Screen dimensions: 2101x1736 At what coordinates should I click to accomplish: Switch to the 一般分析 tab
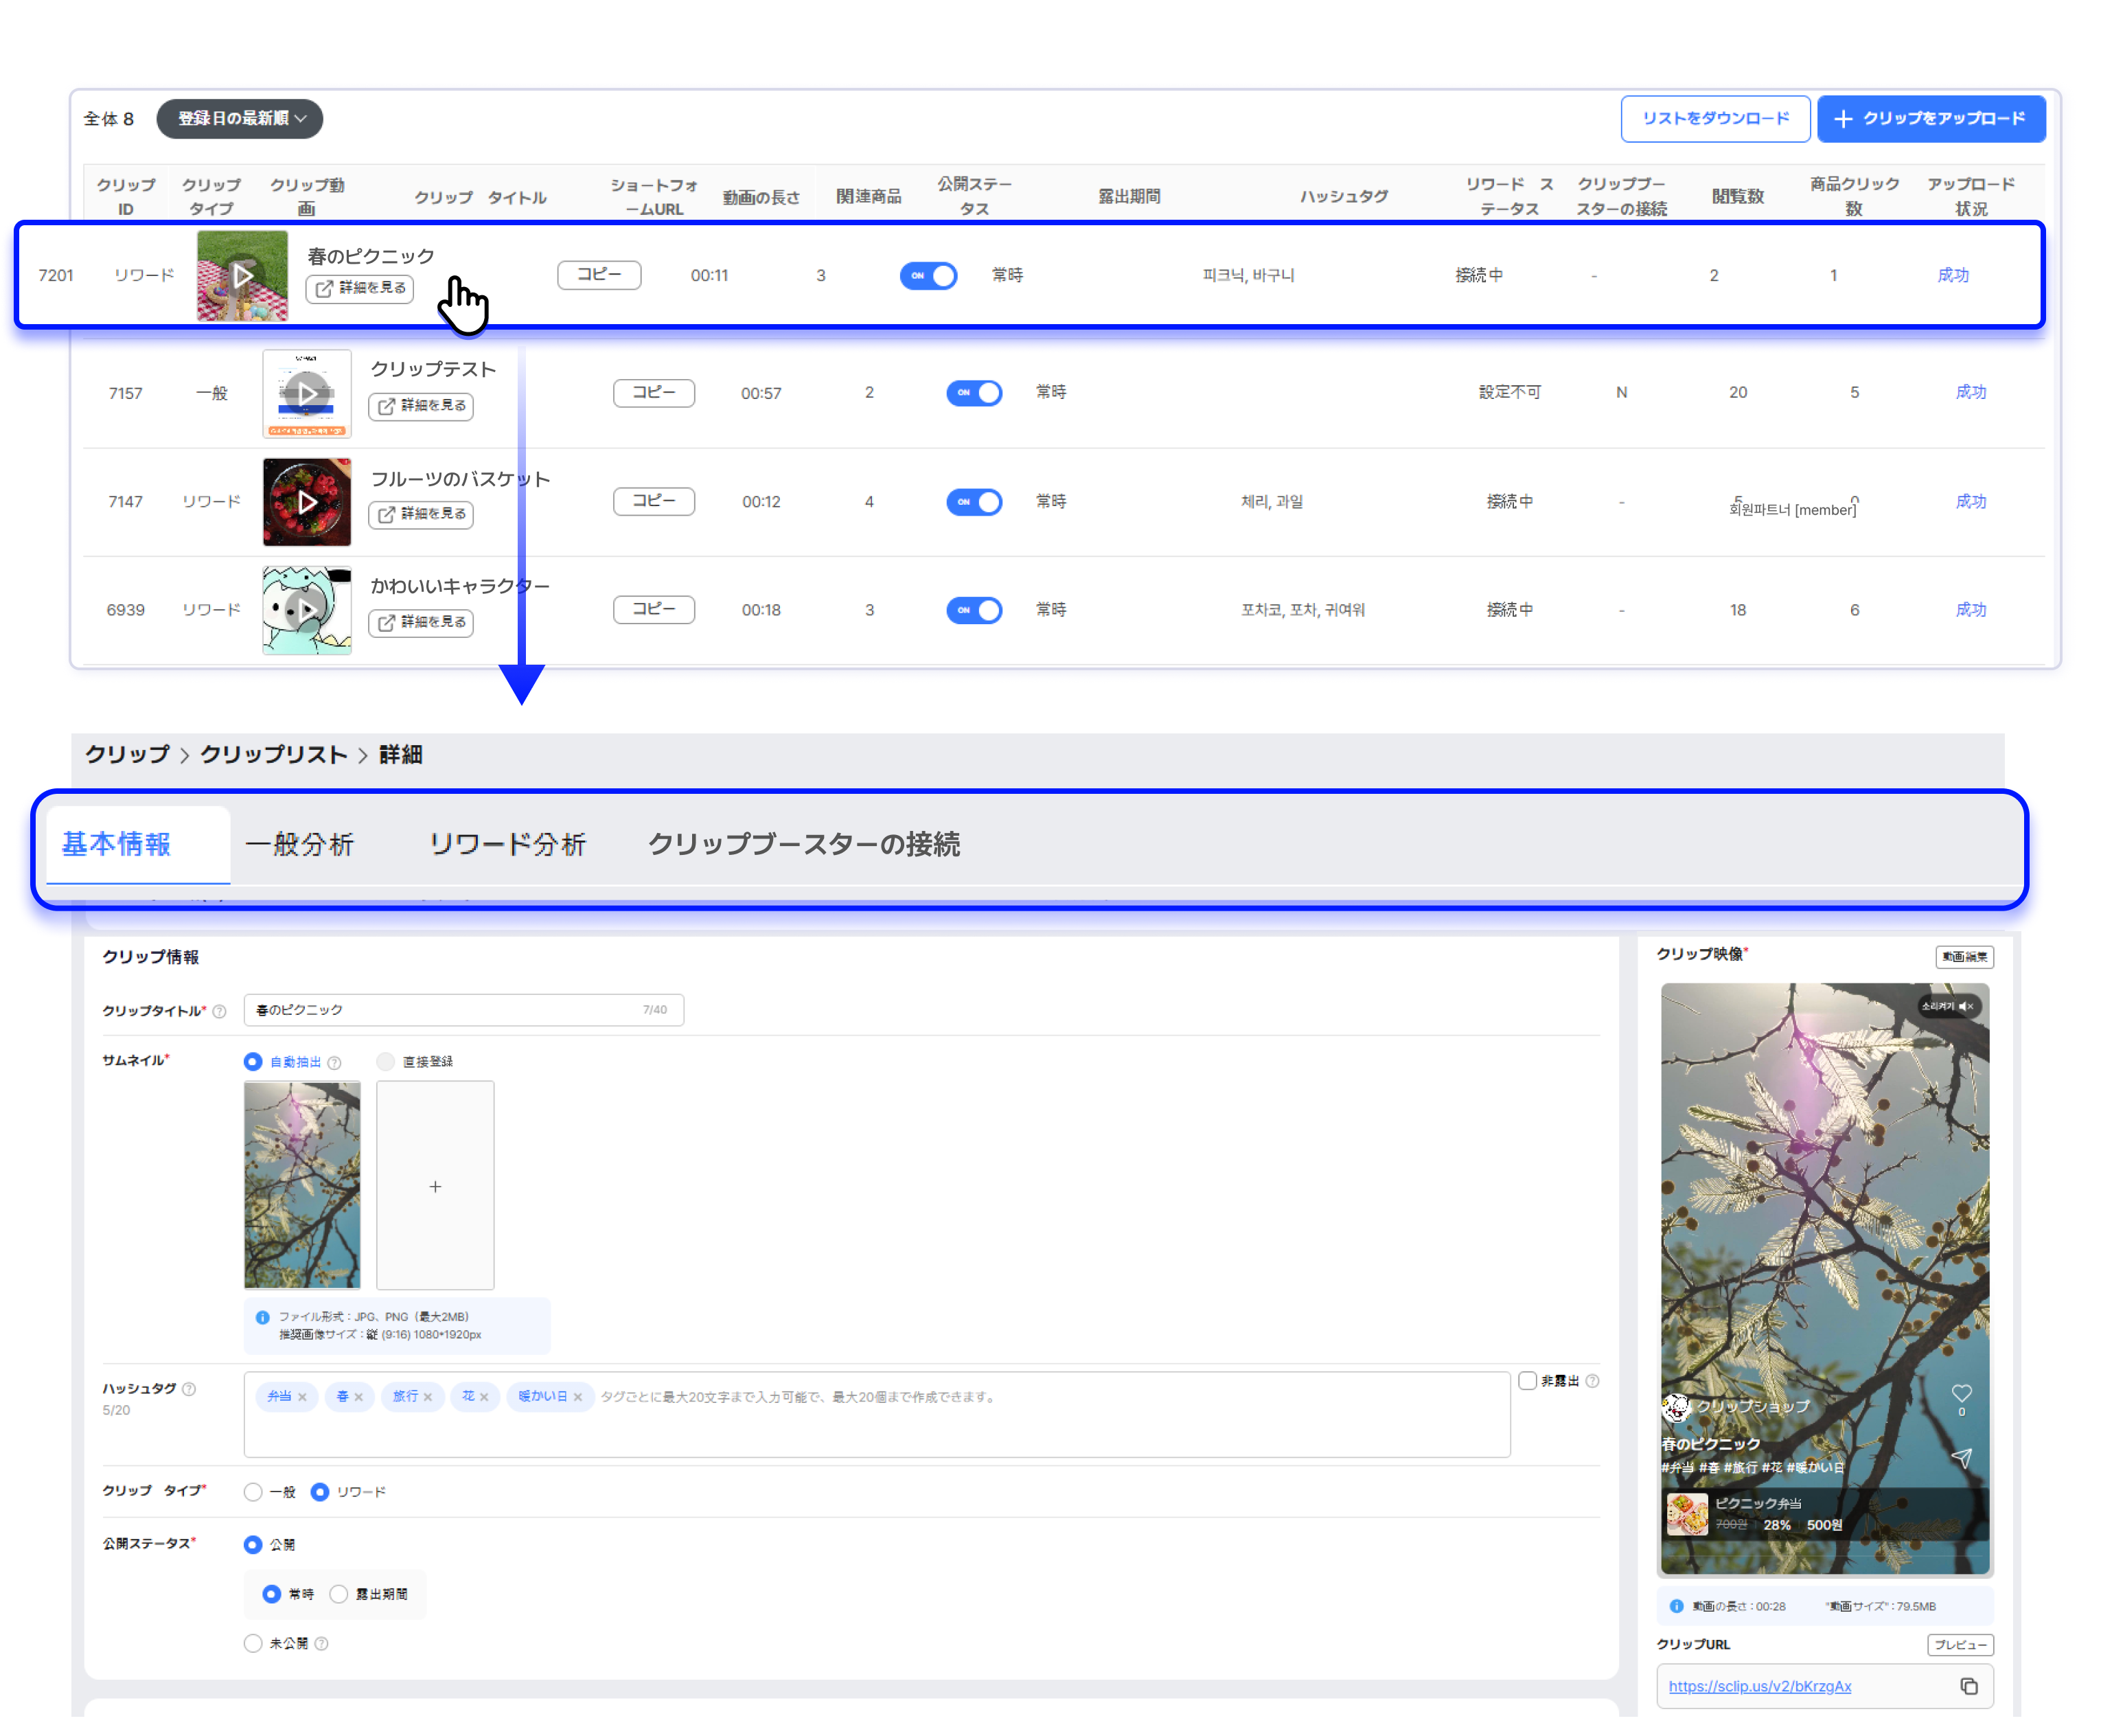[299, 844]
